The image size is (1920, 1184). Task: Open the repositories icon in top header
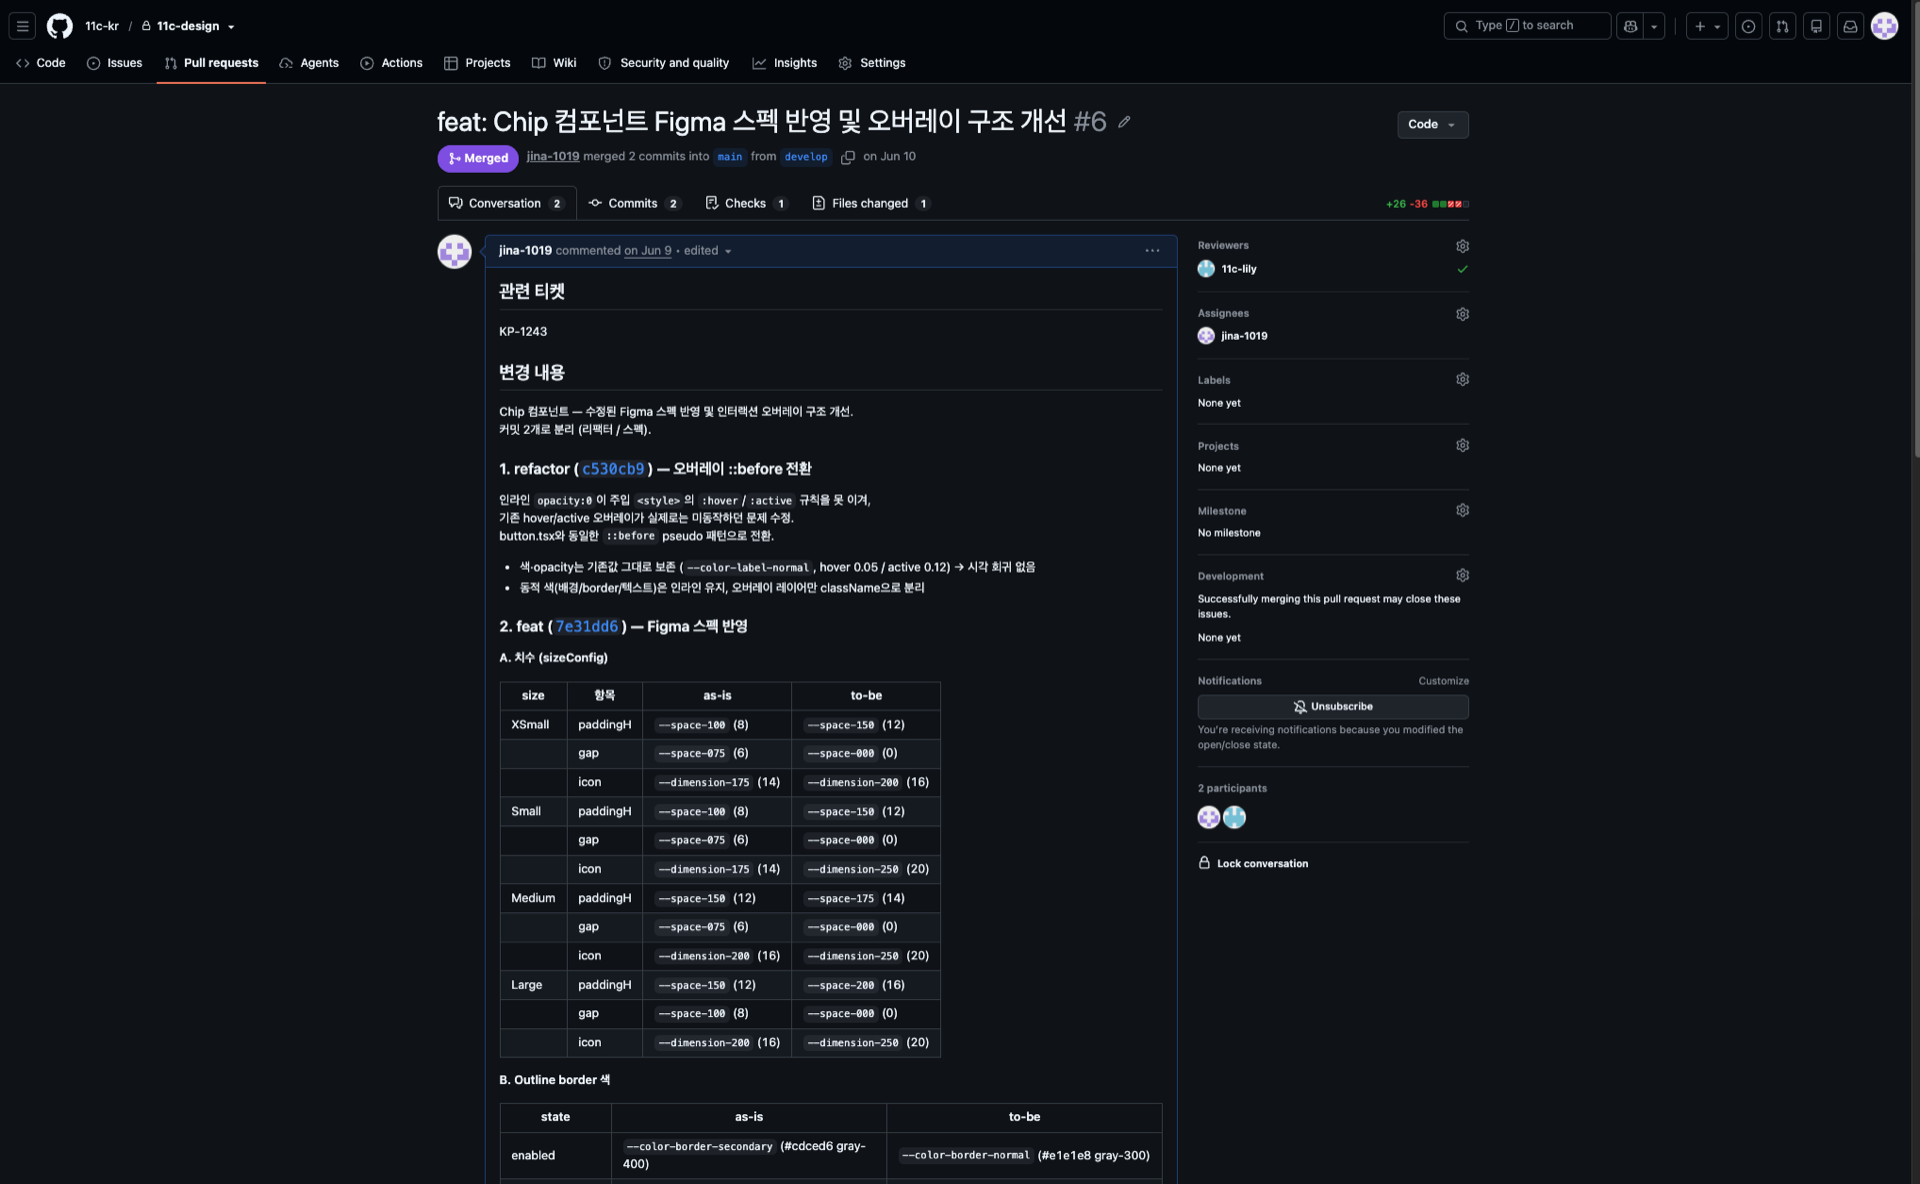(1816, 26)
